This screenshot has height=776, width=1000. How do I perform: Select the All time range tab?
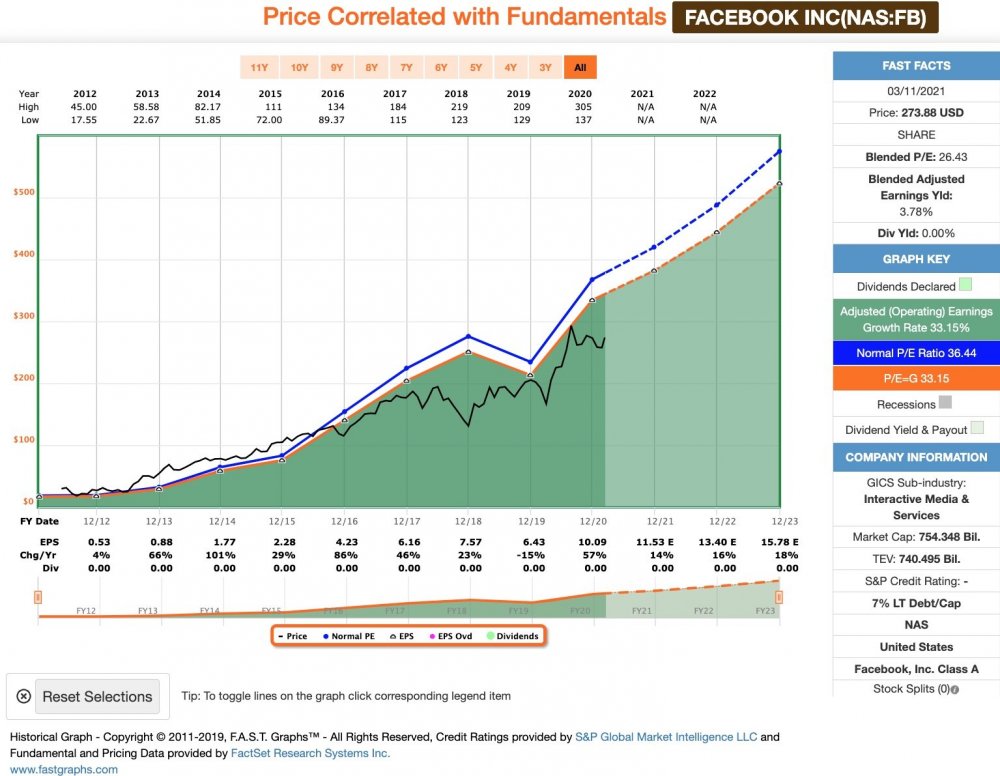point(579,68)
